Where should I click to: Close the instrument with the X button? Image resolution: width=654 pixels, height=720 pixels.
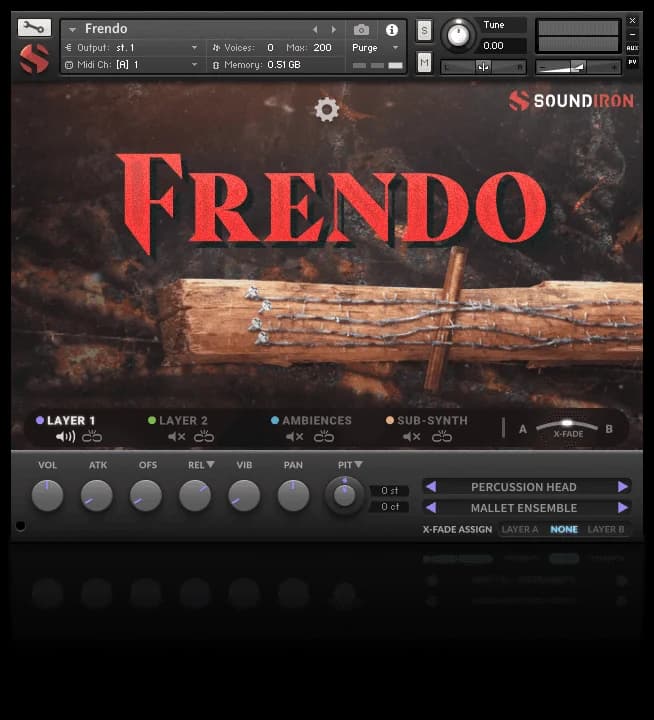632,21
